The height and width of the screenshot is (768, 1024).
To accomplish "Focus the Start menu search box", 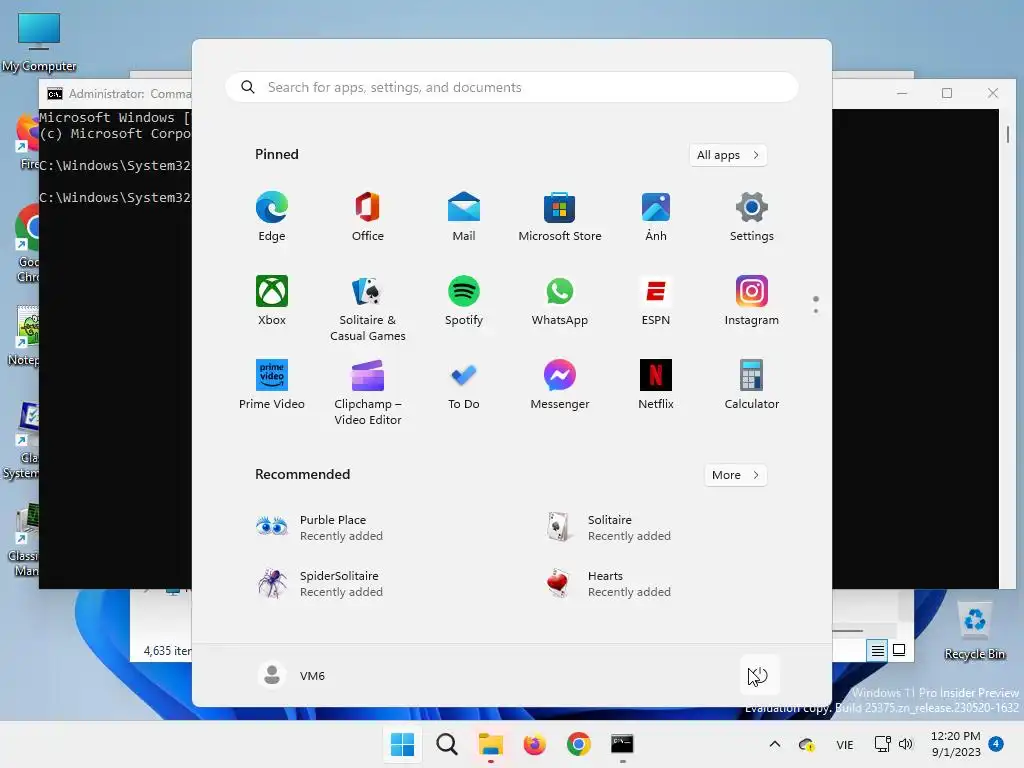I will [512, 87].
